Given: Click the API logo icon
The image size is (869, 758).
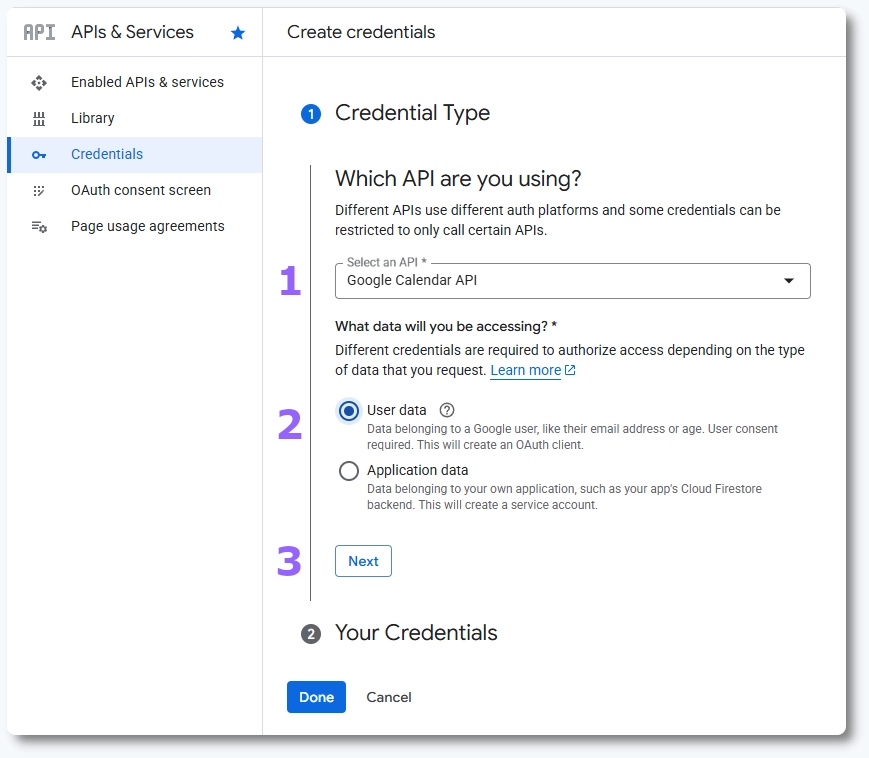Looking at the screenshot, I should (39, 32).
